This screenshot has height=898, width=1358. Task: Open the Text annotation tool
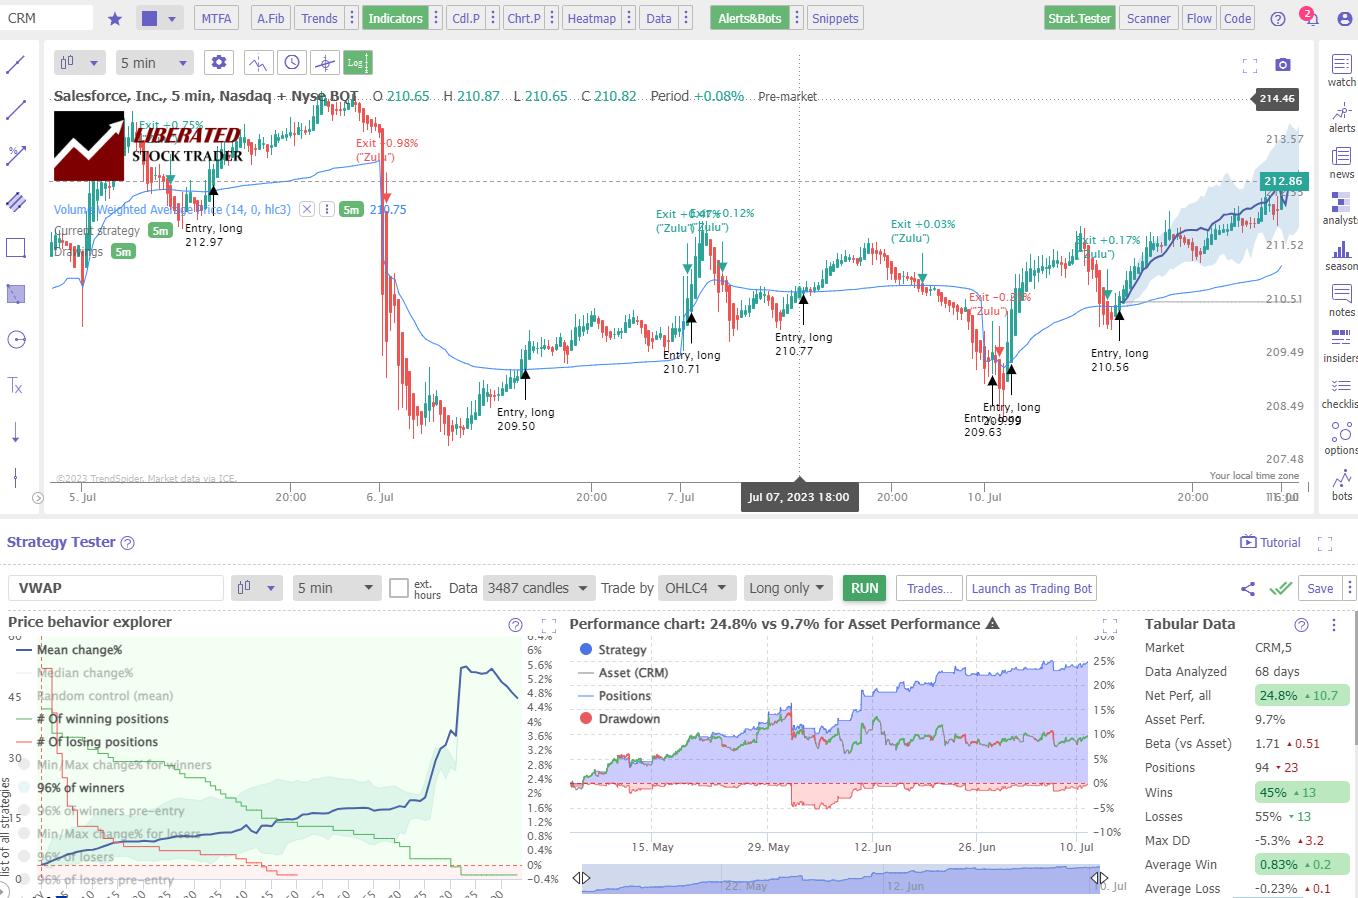(16, 385)
